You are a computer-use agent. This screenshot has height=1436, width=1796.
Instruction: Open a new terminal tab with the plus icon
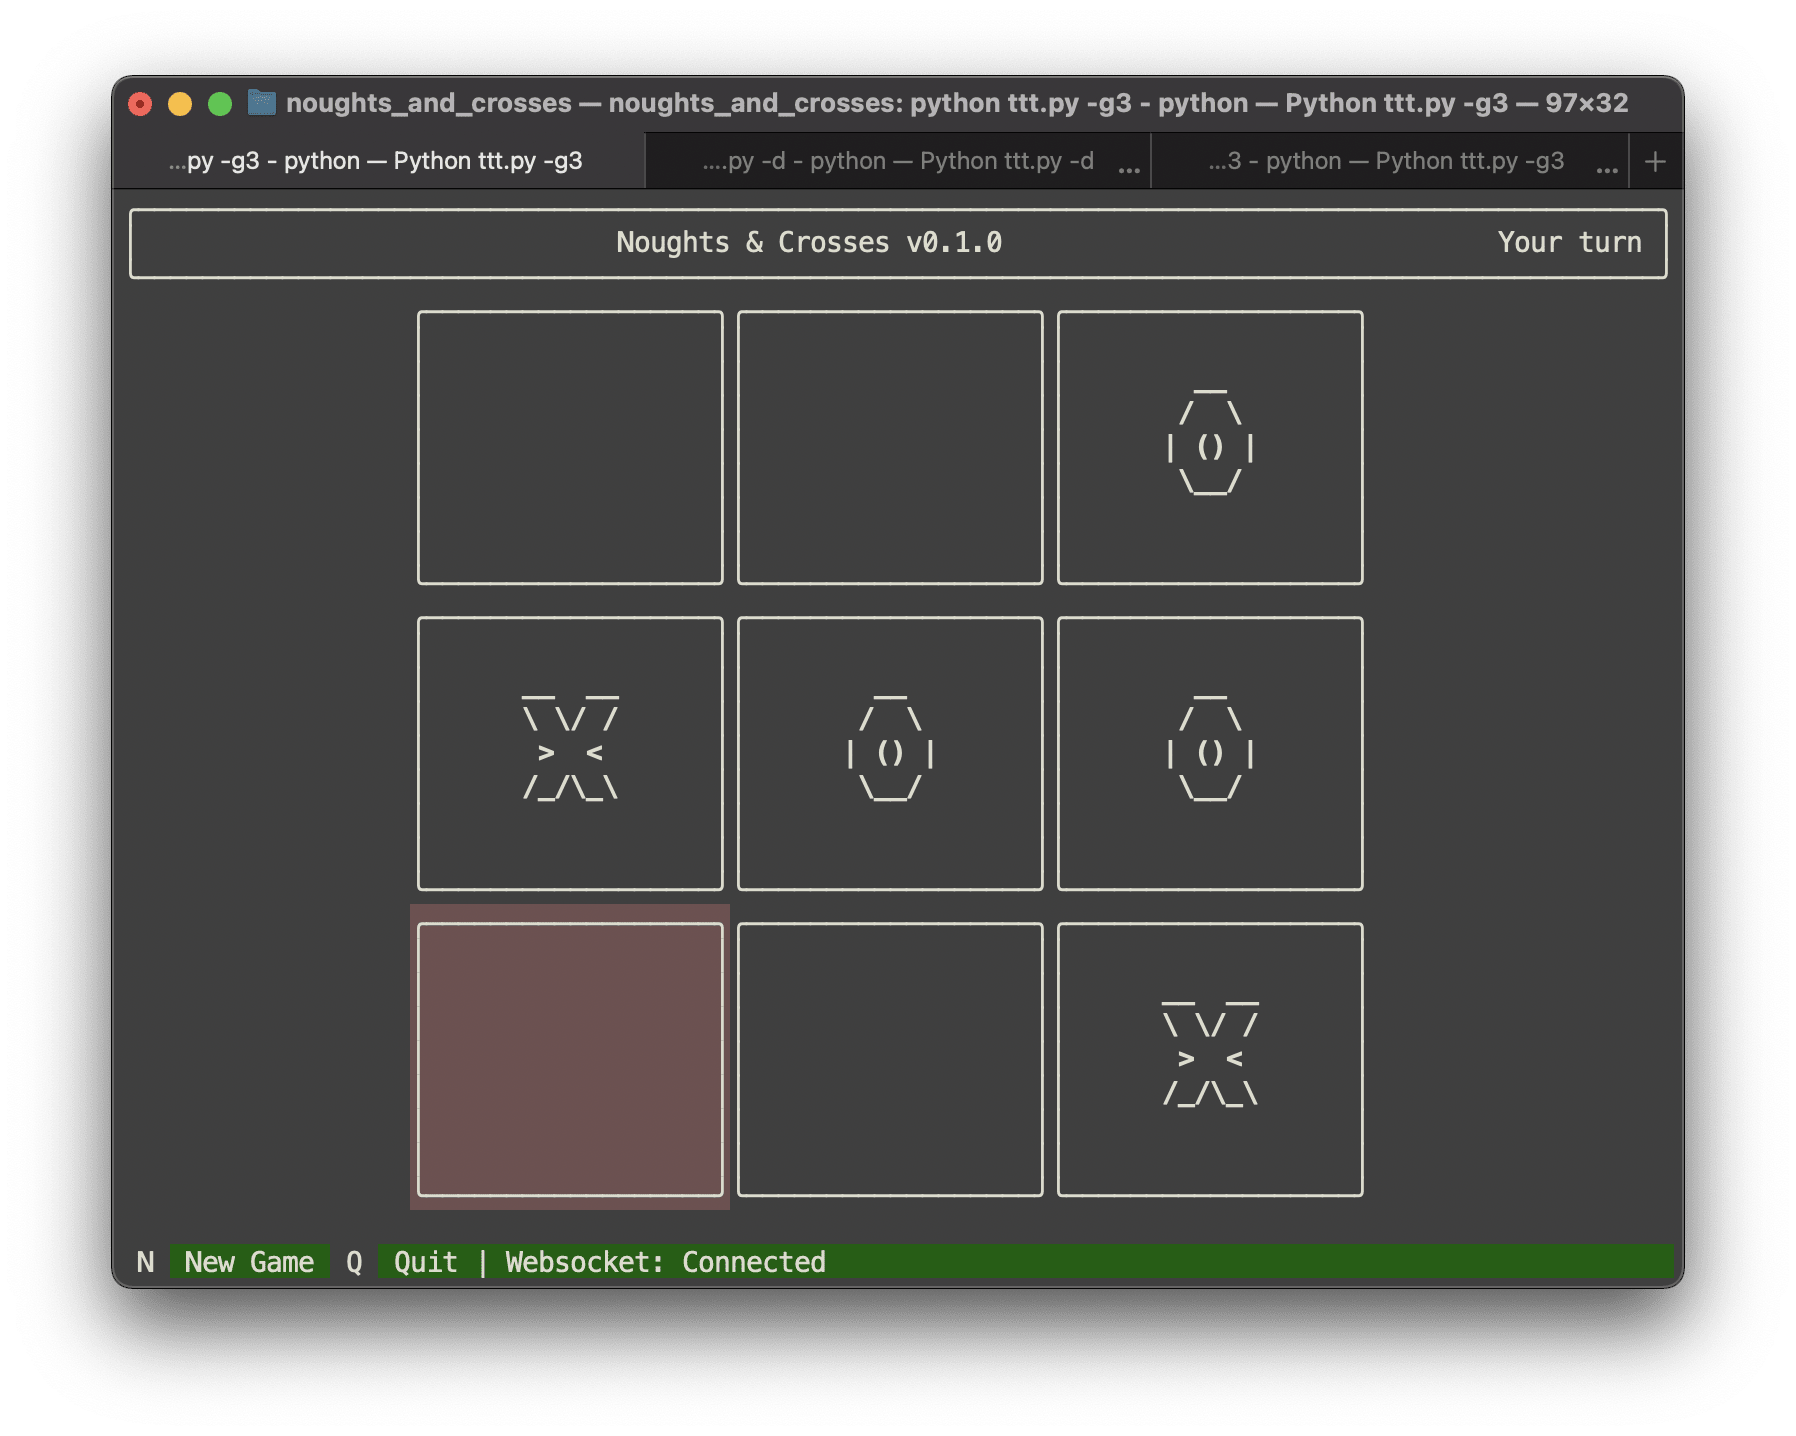(x=1654, y=160)
